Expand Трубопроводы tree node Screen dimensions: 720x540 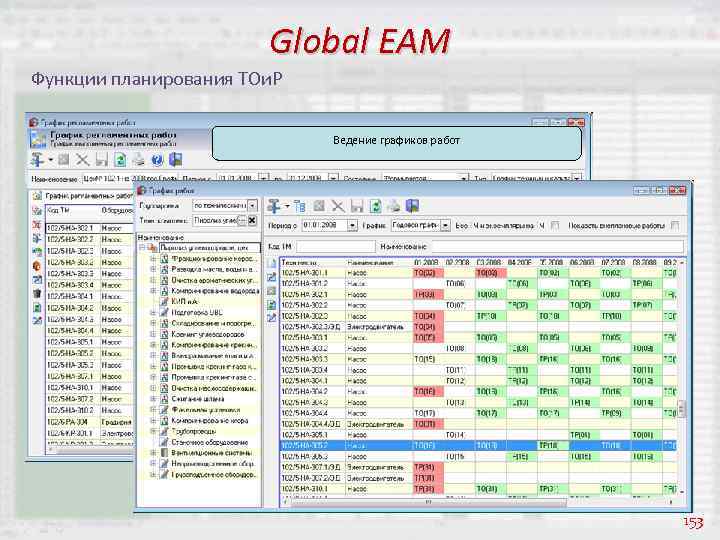click(x=153, y=432)
